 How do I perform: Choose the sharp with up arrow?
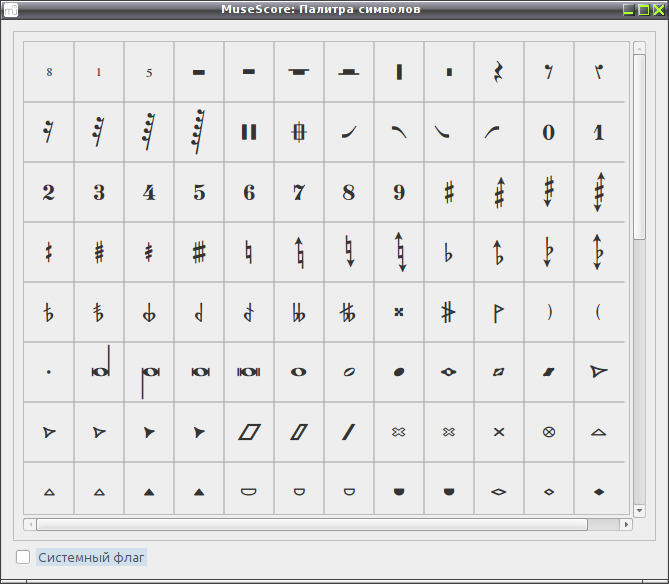(x=498, y=192)
